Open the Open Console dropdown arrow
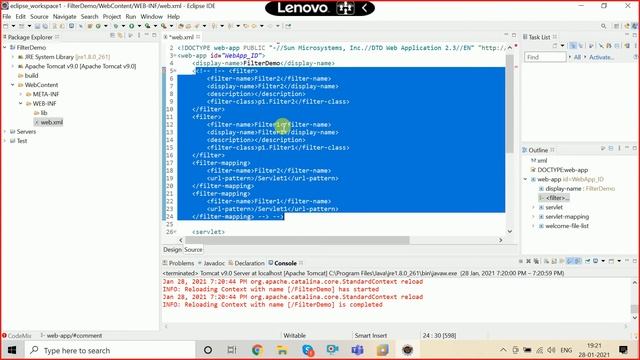This screenshot has height=360, width=640. (619, 261)
